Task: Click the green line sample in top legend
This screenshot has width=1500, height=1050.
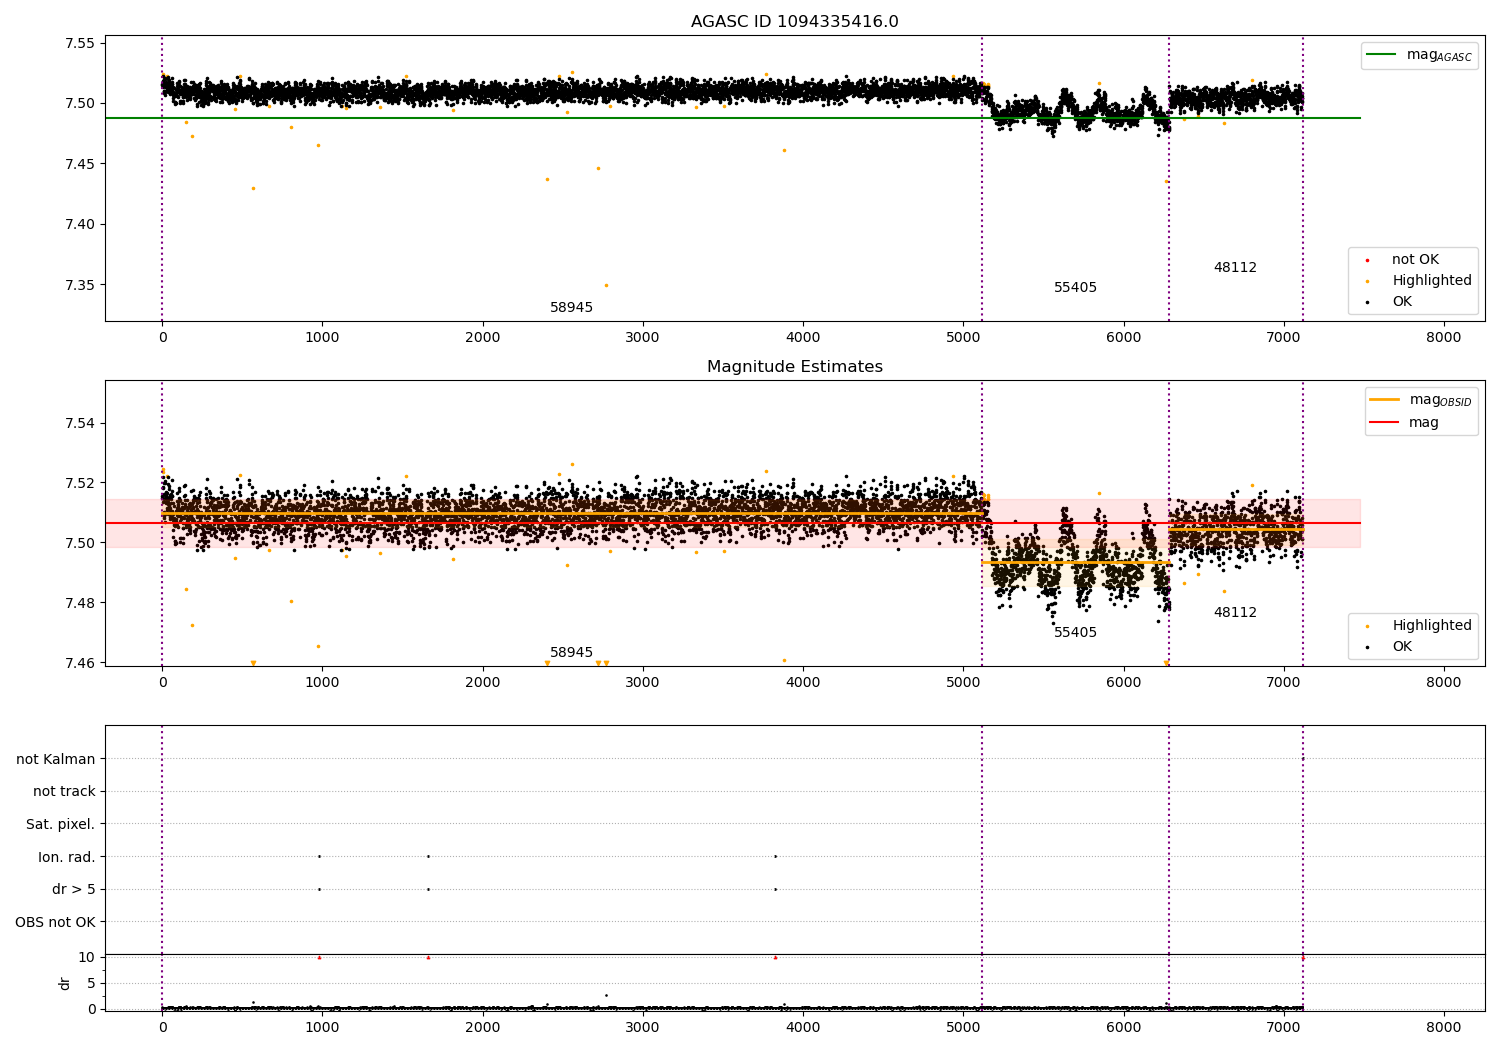Action: [1382, 55]
